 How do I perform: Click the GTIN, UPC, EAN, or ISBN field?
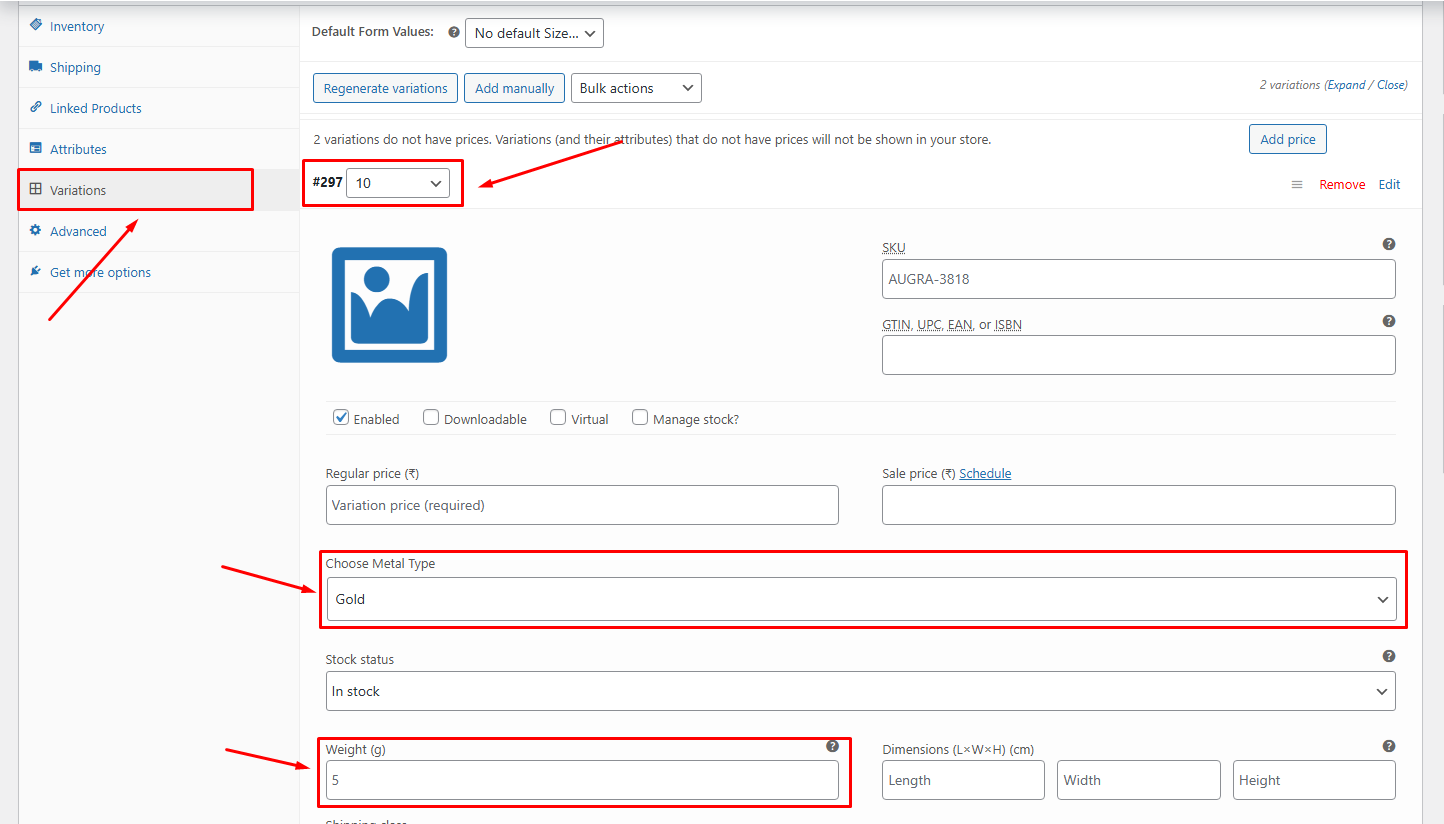coord(1139,355)
